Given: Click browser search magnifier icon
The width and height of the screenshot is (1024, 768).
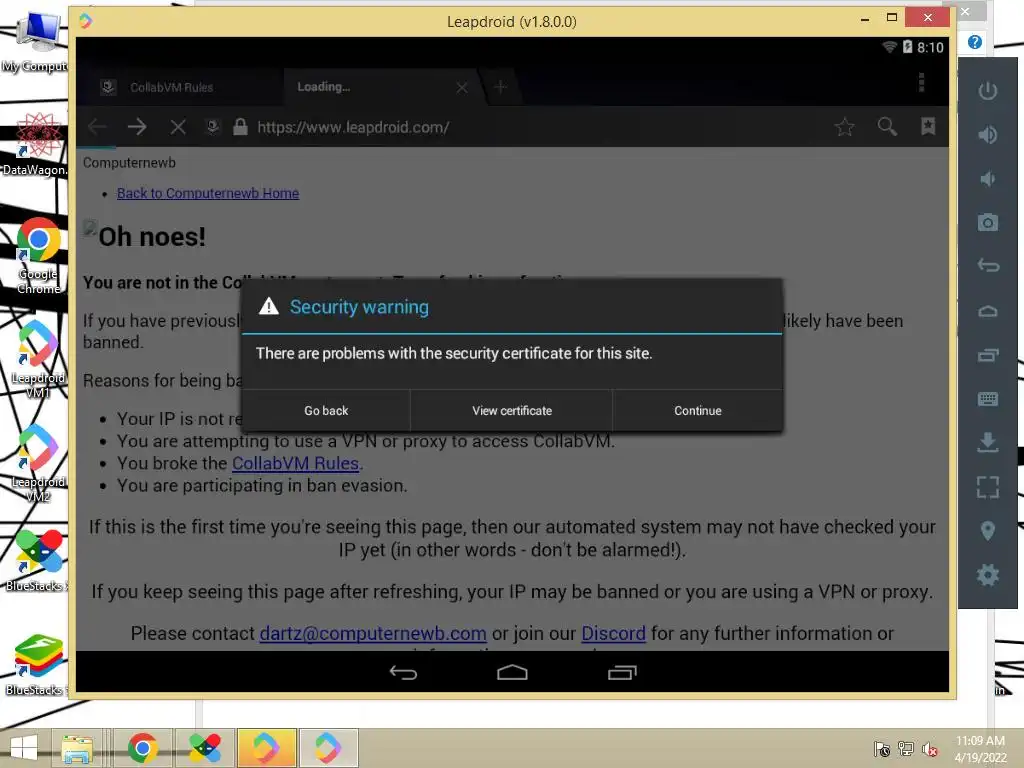Looking at the screenshot, I should [x=886, y=127].
